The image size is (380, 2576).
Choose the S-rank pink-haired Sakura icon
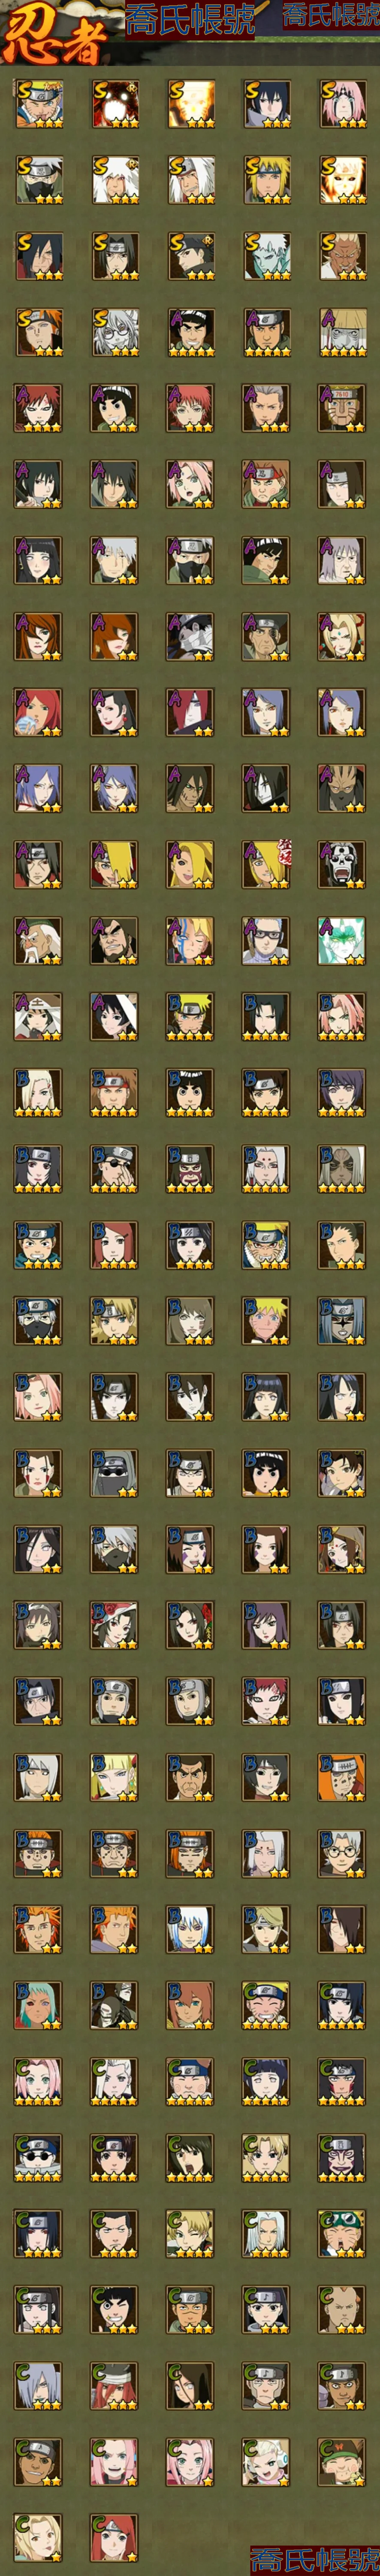click(x=342, y=104)
